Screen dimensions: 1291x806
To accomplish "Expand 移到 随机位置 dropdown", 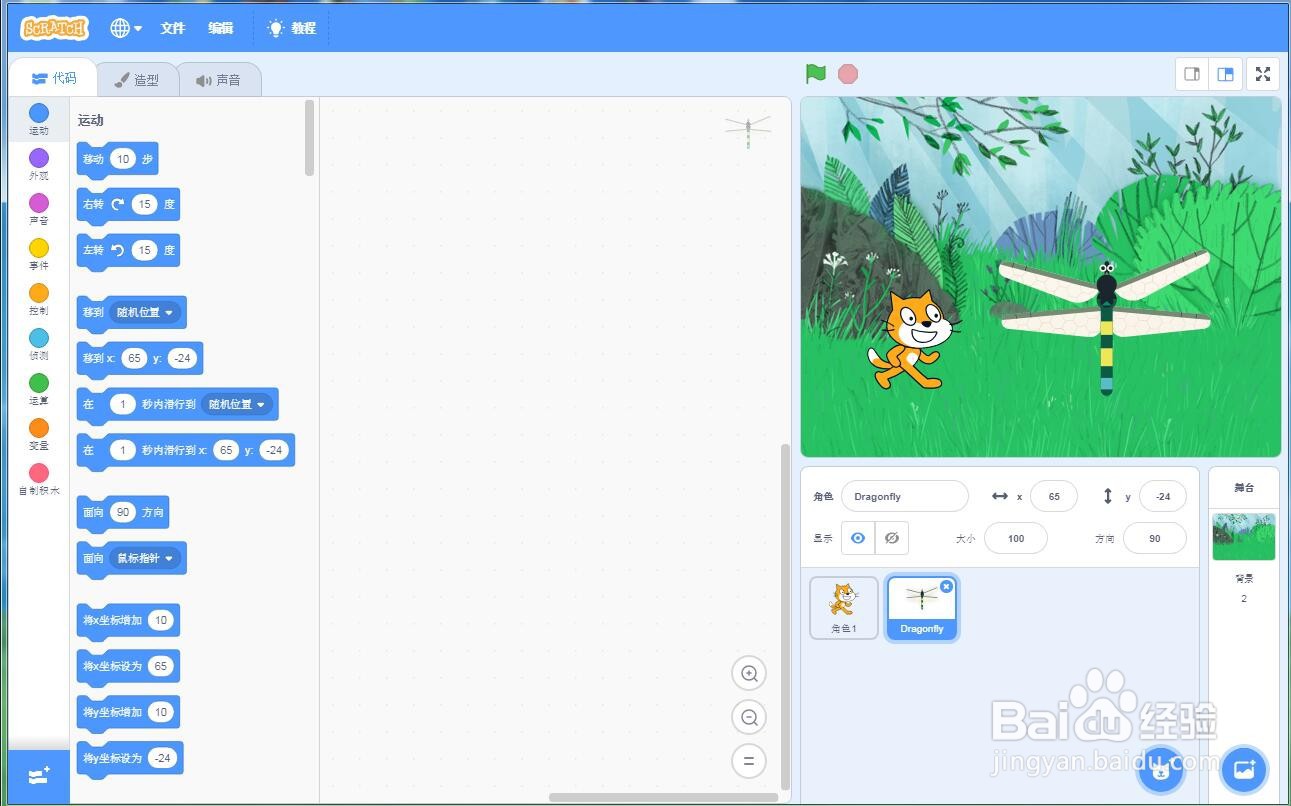I will pos(145,312).
